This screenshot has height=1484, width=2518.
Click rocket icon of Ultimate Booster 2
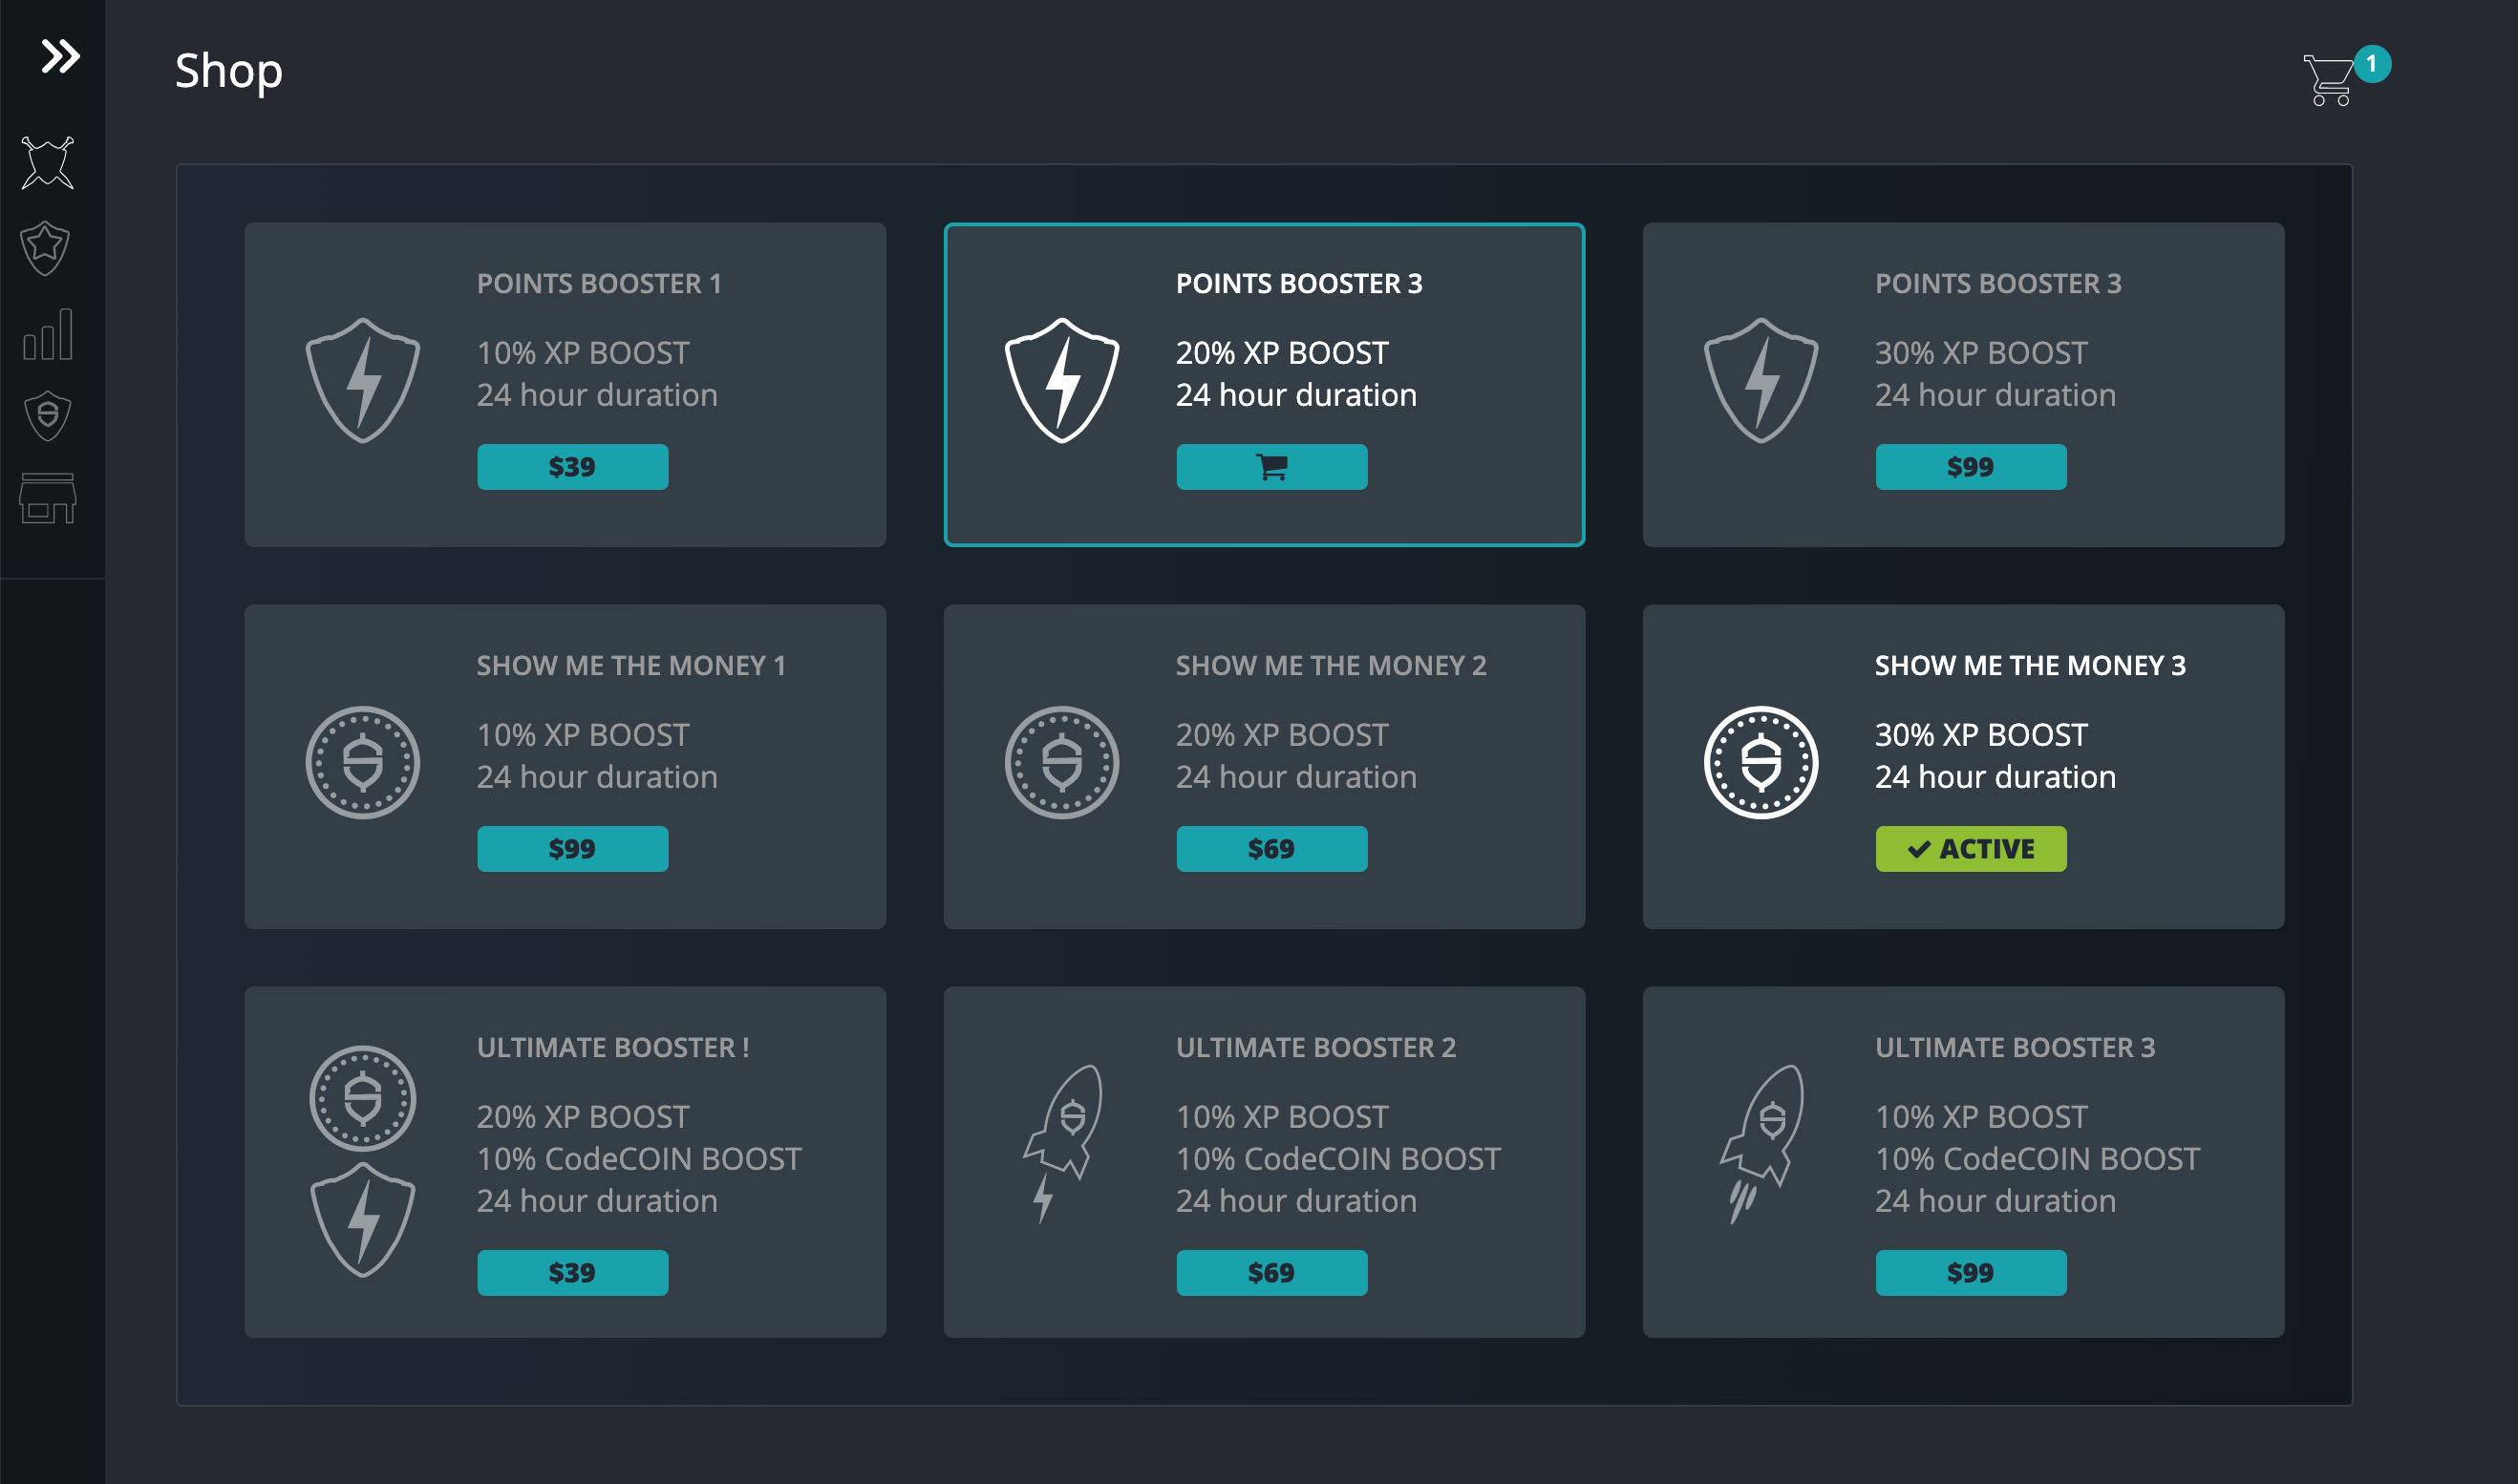1062,1143
